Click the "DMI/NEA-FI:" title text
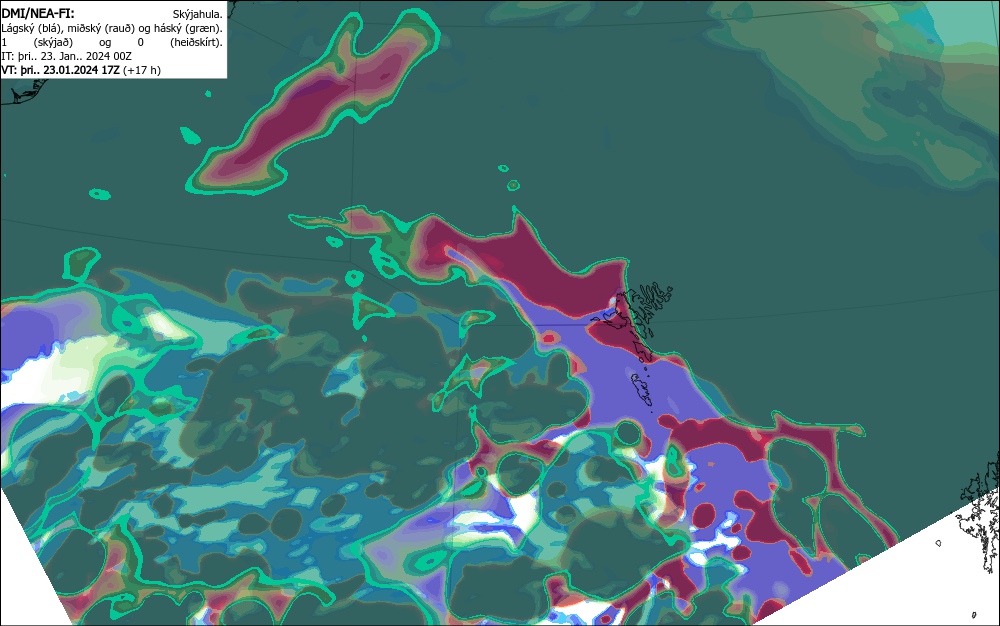 click(x=38, y=13)
